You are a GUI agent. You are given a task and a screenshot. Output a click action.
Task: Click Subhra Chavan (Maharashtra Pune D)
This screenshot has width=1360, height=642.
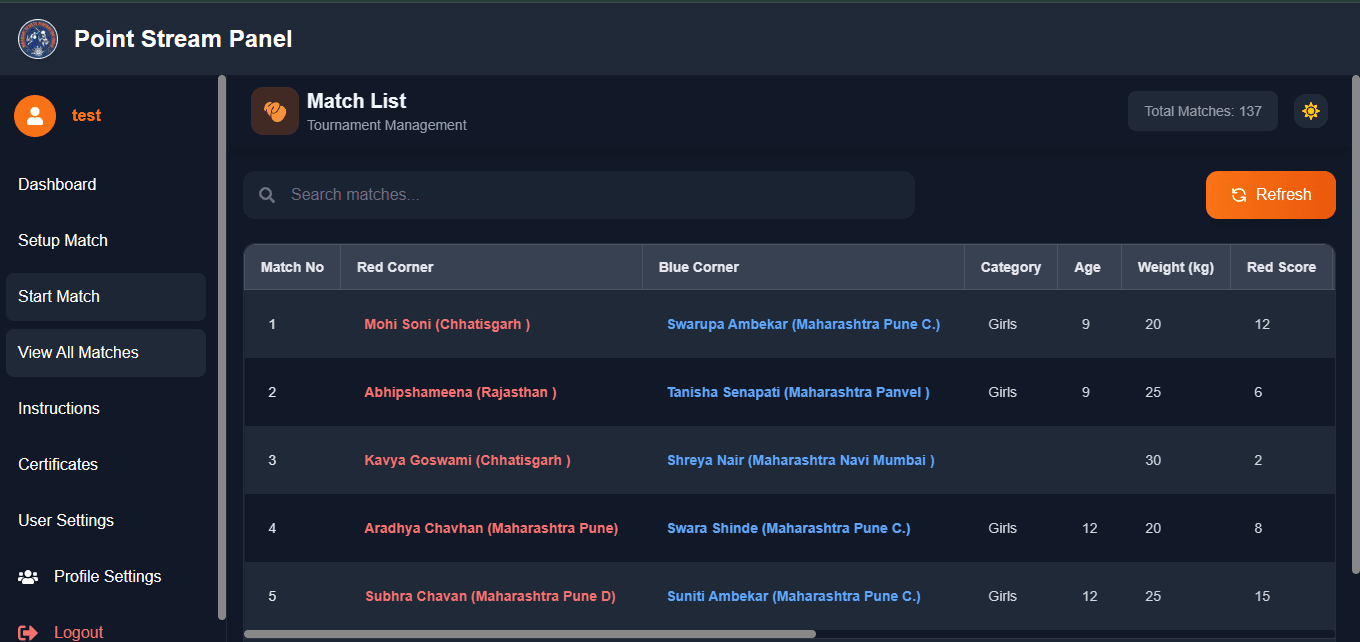[490, 596]
